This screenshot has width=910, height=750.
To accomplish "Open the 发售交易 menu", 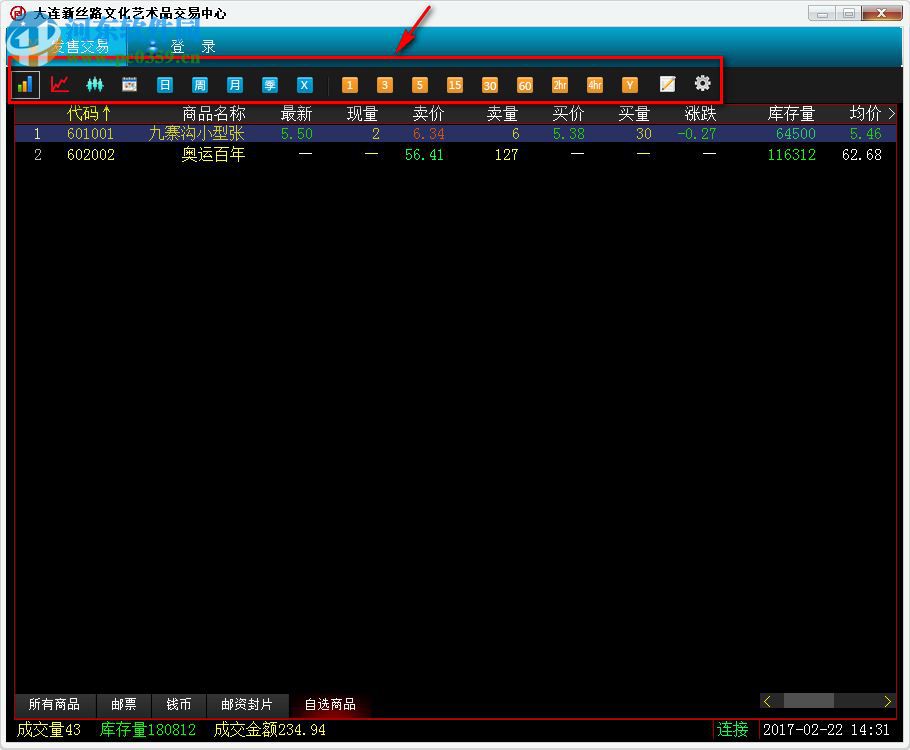I will [80, 46].
